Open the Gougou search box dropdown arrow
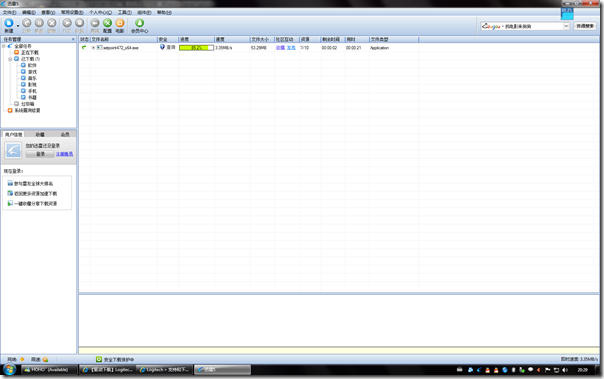Screen dimensions: 604x379 click(566, 26)
